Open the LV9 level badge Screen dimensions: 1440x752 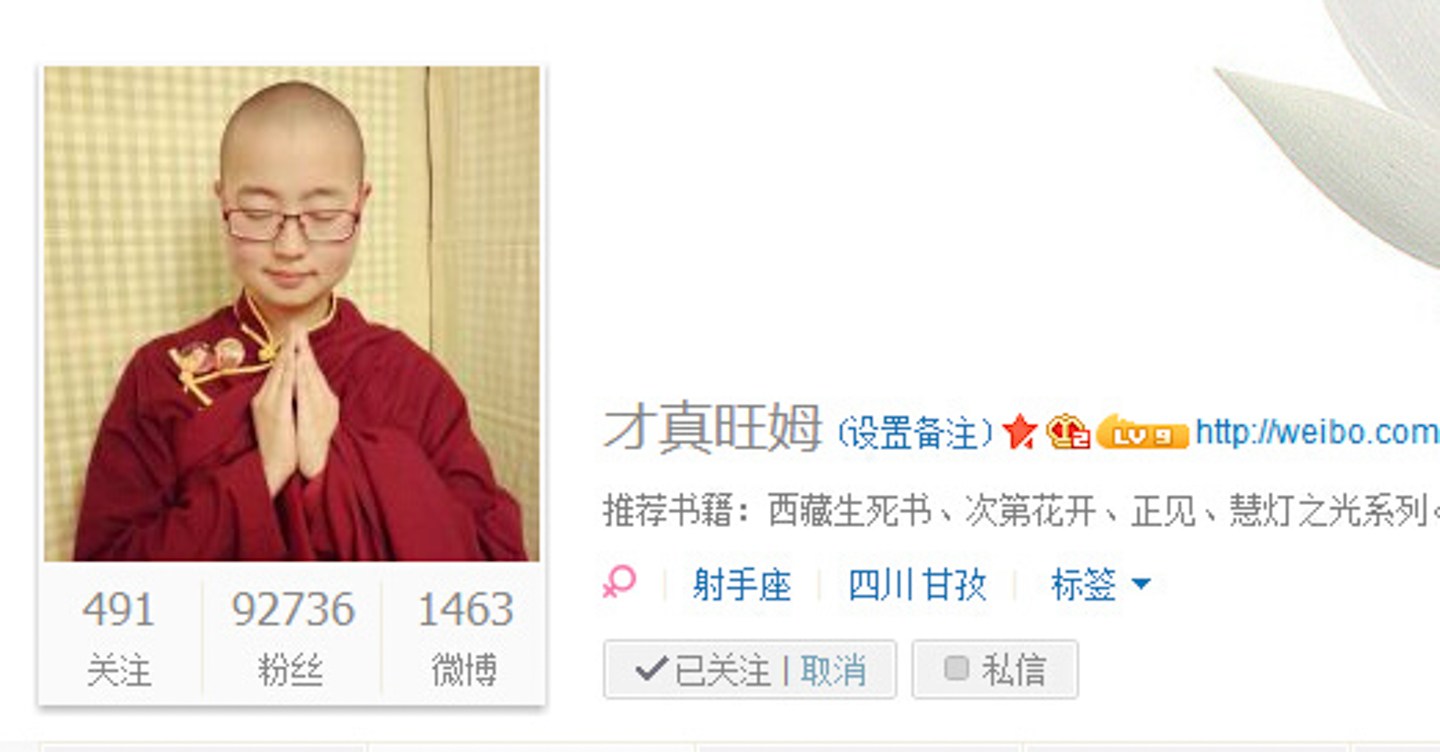(1142, 432)
